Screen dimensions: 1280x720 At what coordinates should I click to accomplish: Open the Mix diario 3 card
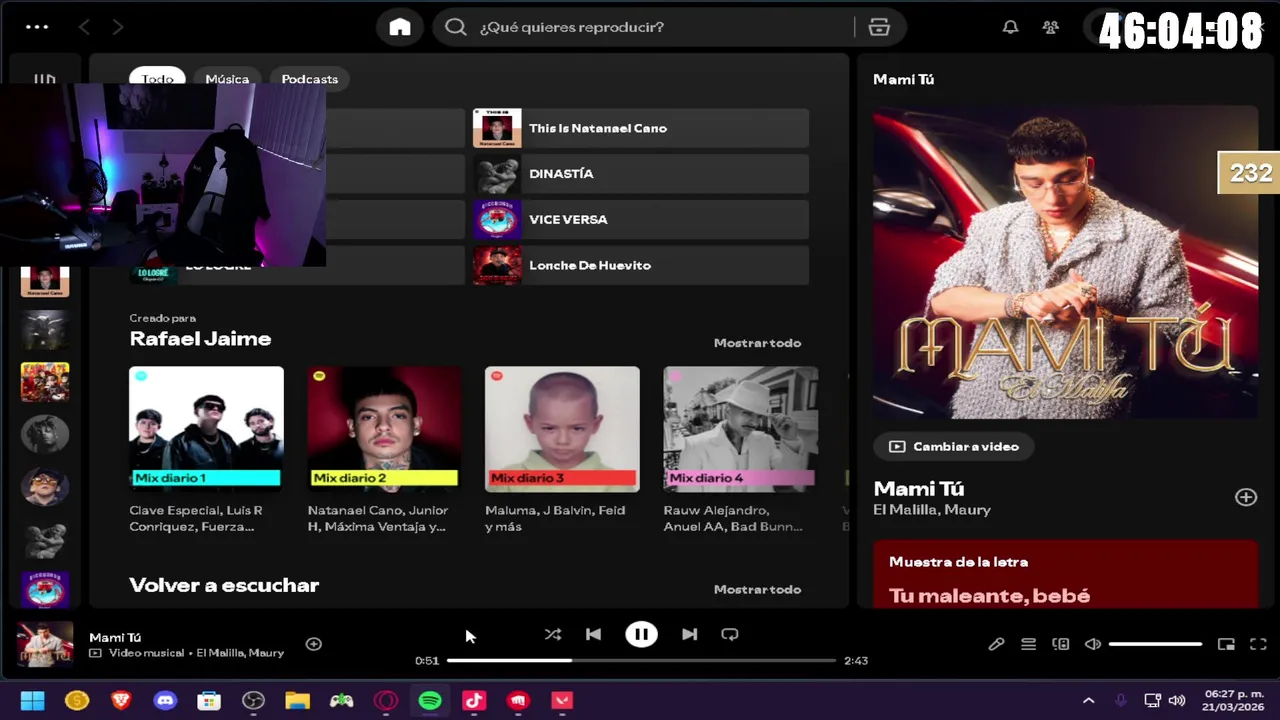[562, 450]
